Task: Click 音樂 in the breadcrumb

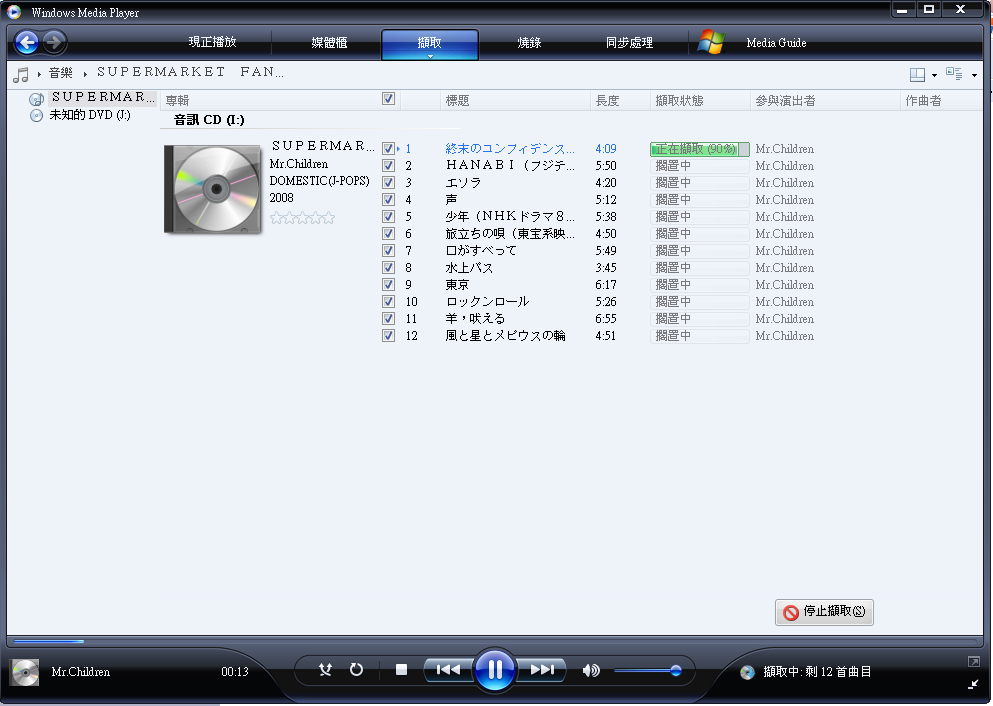Action: pos(61,73)
